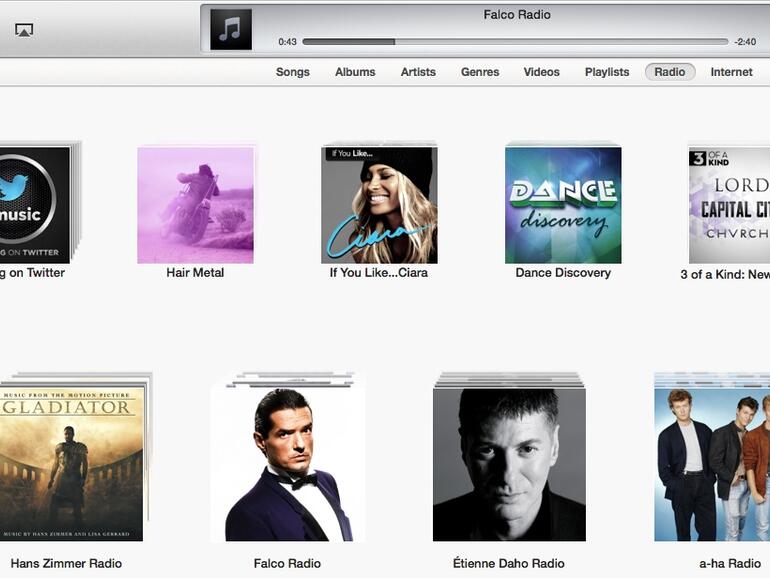The width and height of the screenshot is (770, 578).
Task: Open the Trending on Twitter station artwork
Action: (35, 205)
